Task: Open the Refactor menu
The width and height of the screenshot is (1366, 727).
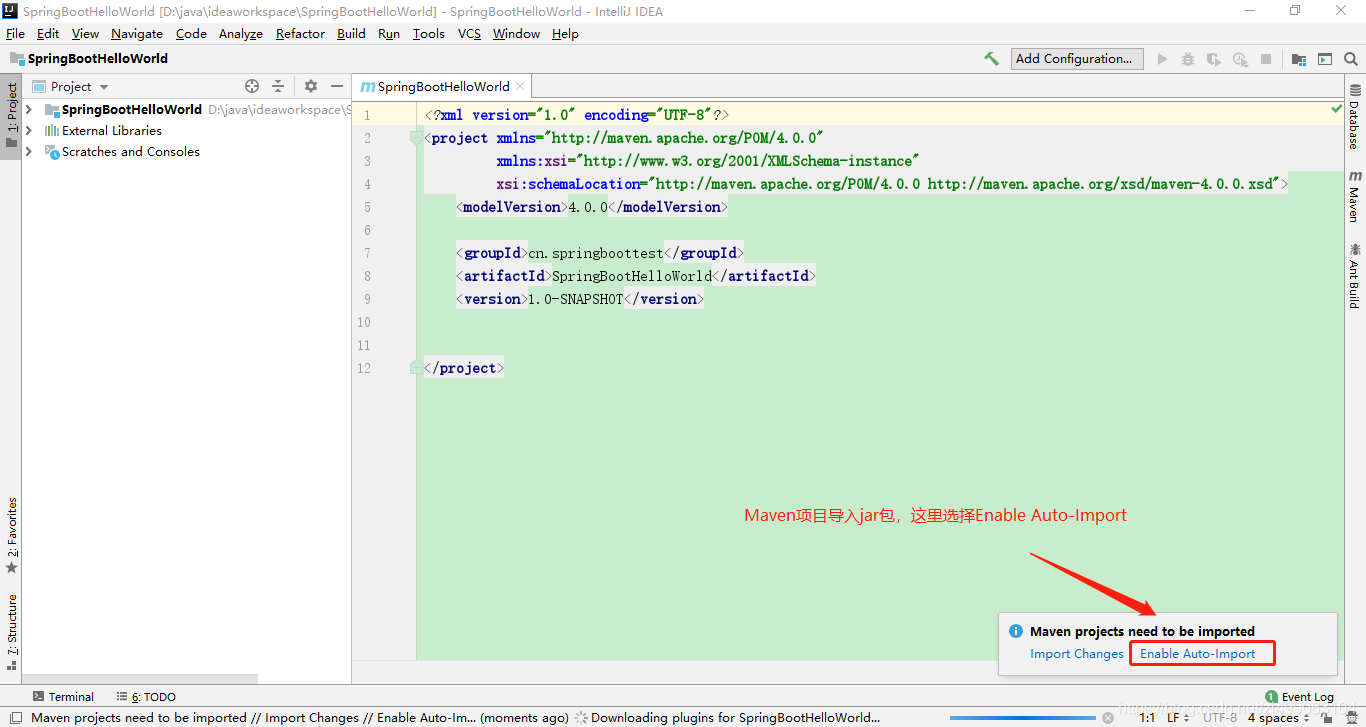Action: coord(300,34)
